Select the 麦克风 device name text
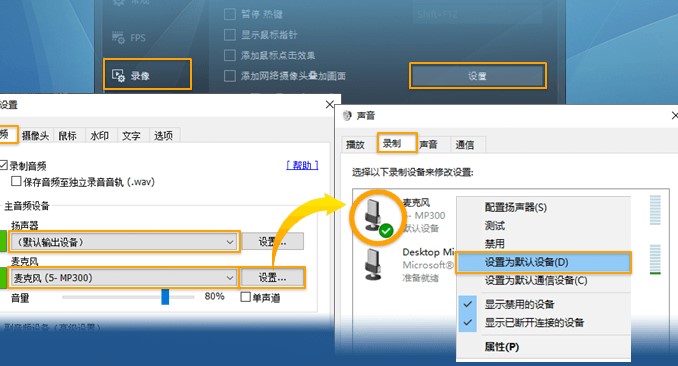 pos(416,202)
